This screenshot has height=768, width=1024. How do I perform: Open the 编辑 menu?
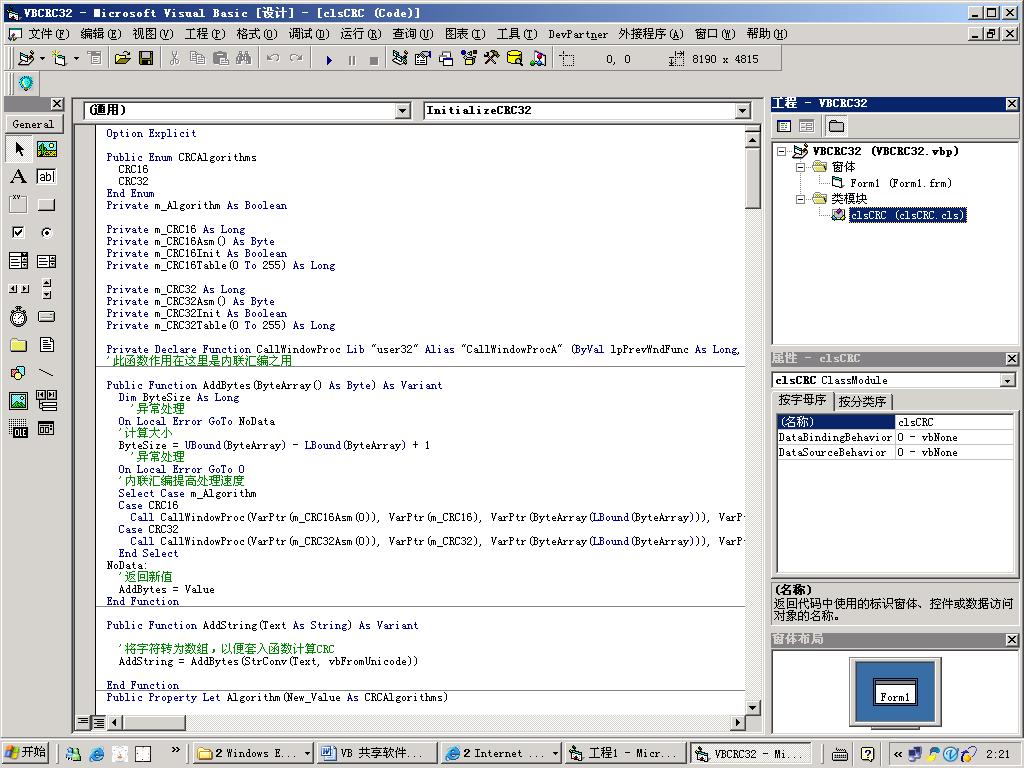[100, 34]
